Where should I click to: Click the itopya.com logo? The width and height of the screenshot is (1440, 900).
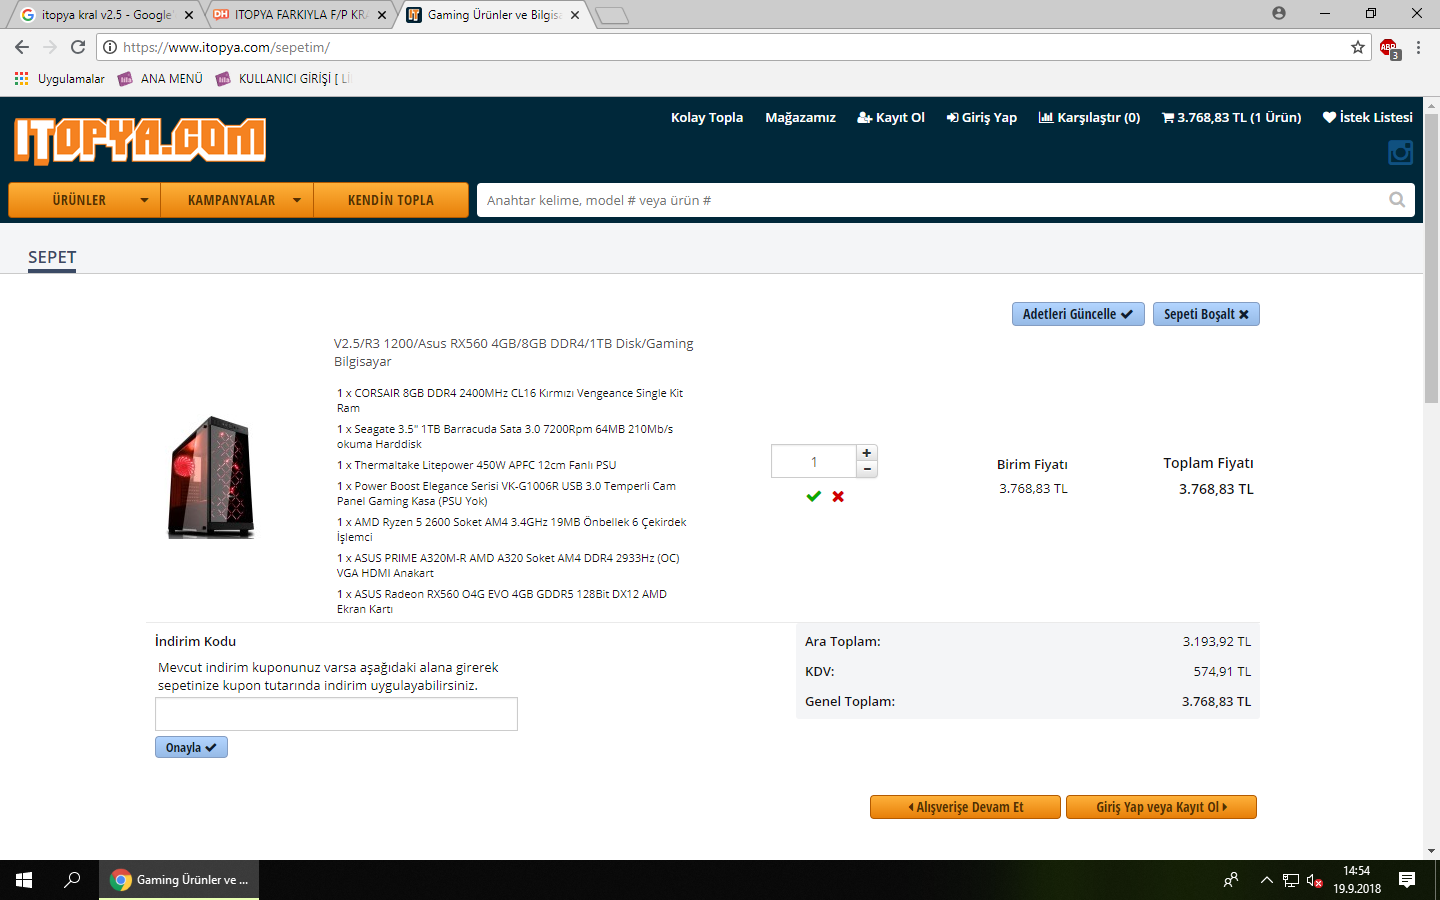pyautogui.click(x=140, y=141)
